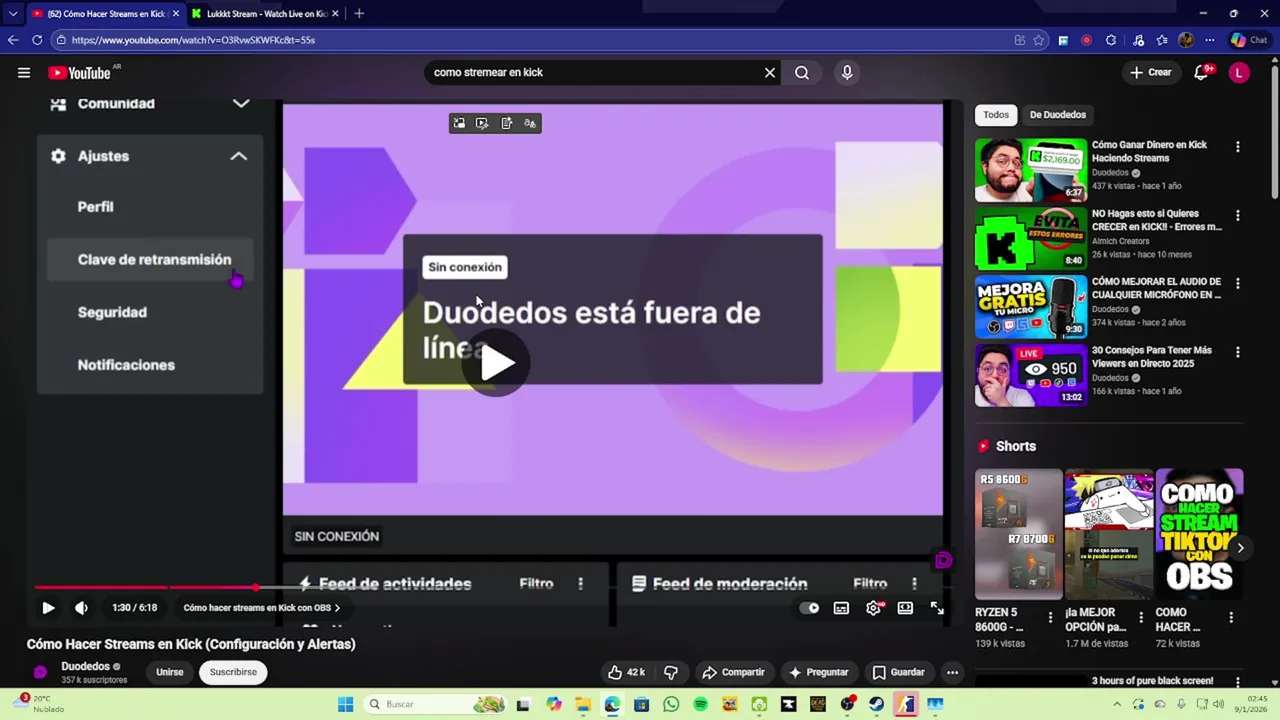
Task: Enter fullscreen in the video player
Action: click(x=937, y=608)
